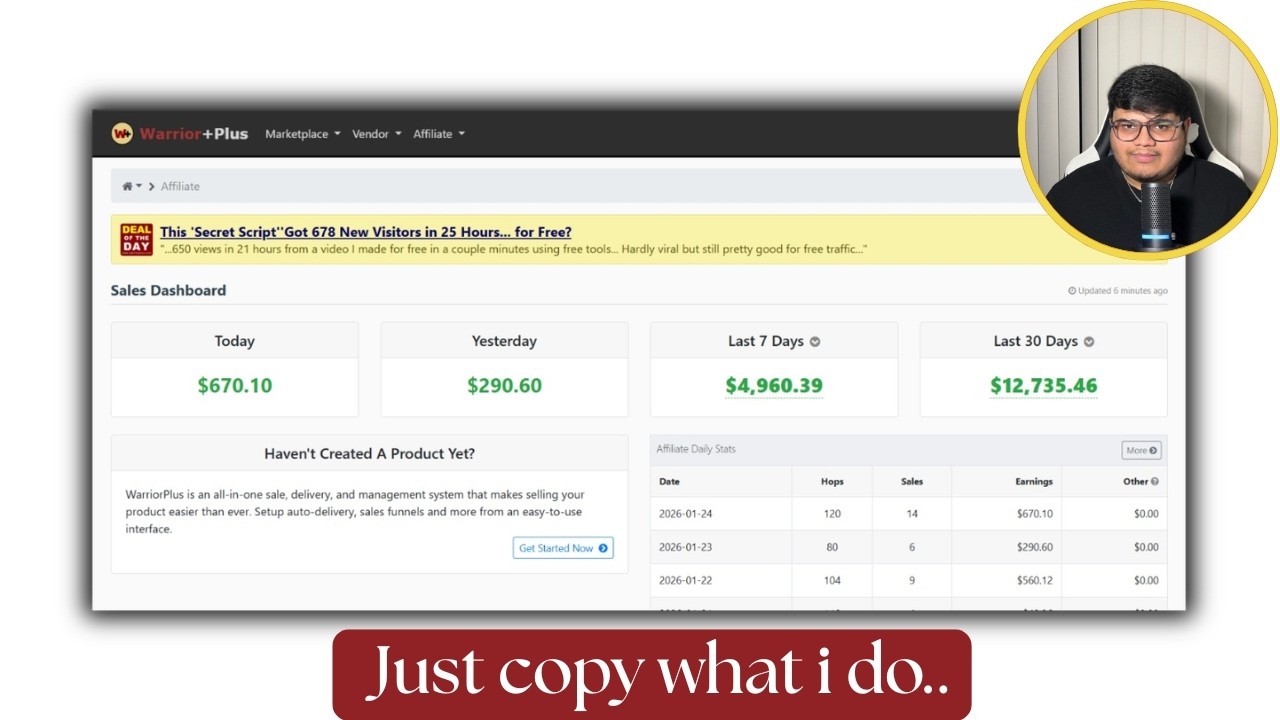Click the Sales column header
Screen dimensions: 1280x720
(912, 482)
